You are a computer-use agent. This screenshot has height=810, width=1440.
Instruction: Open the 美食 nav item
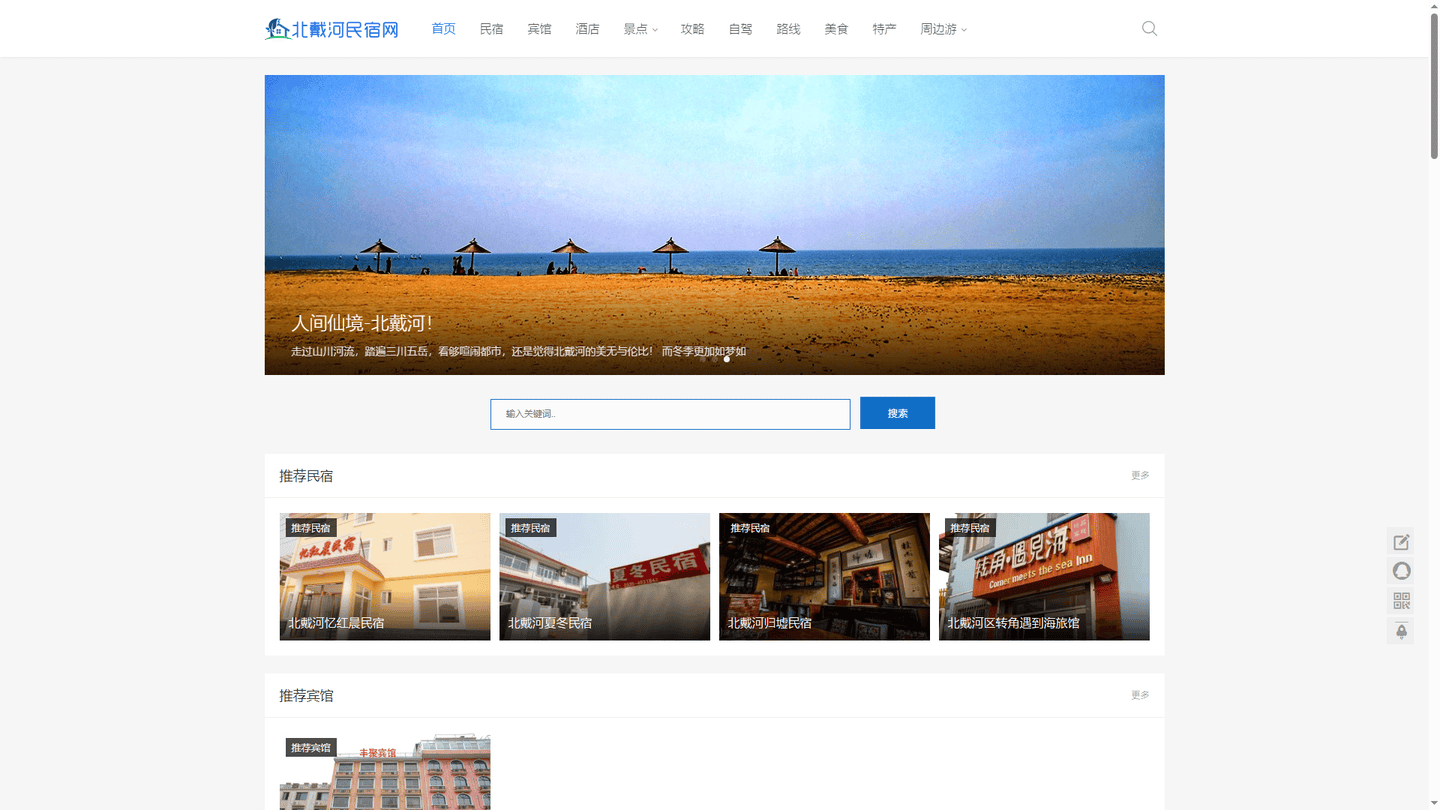(836, 29)
